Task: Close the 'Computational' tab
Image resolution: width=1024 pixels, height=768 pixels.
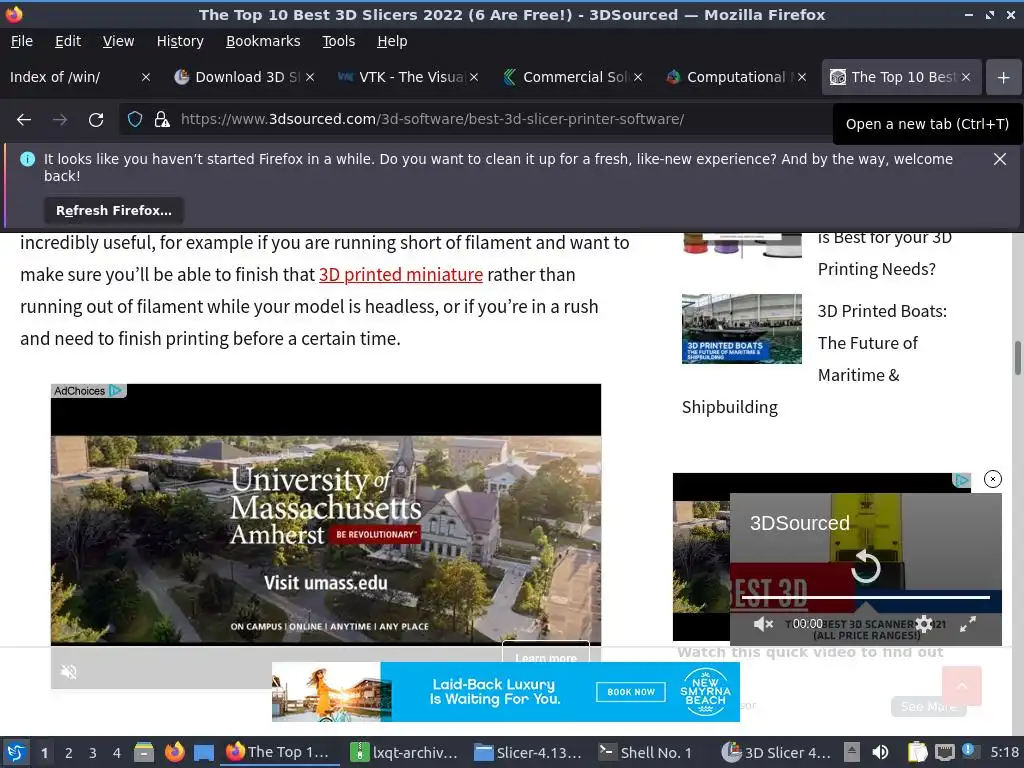Action: [x=802, y=77]
